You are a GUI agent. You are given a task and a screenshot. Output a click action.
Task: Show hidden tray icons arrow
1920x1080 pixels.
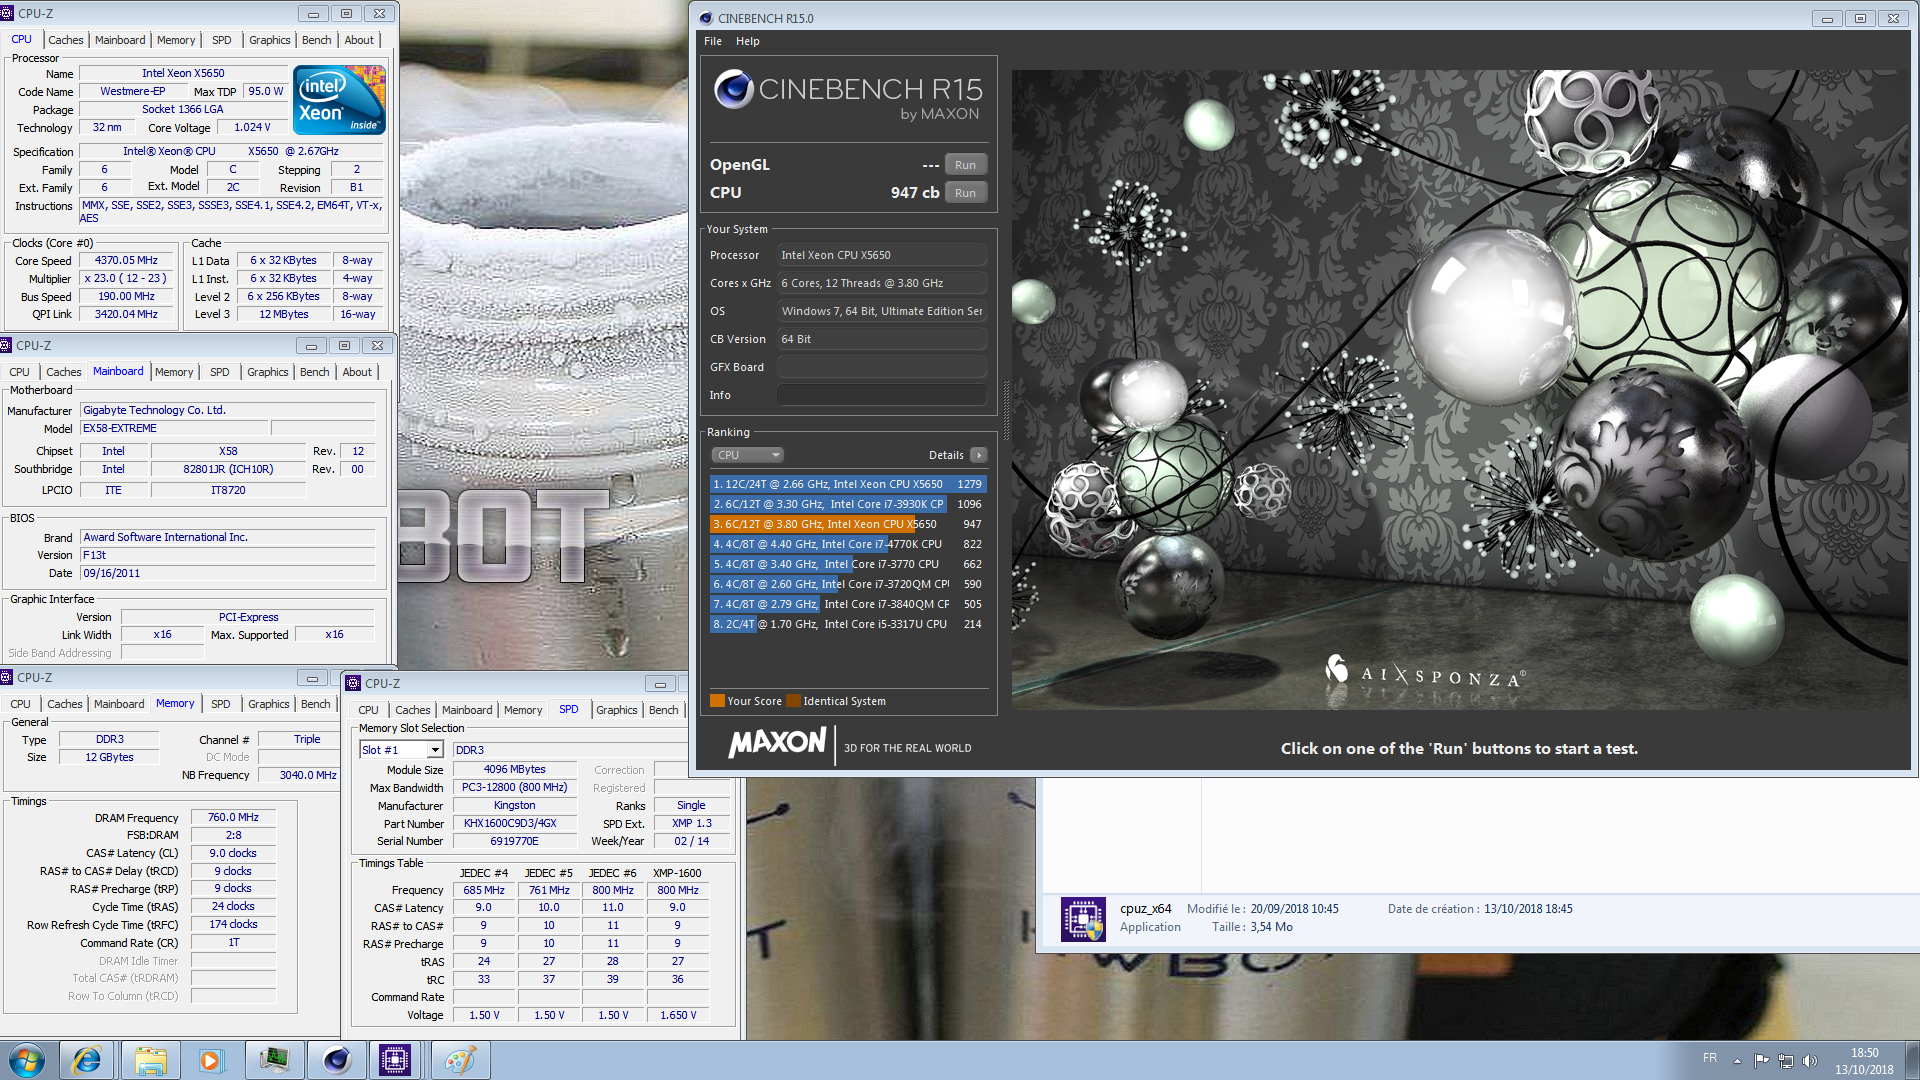click(x=1737, y=1061)
